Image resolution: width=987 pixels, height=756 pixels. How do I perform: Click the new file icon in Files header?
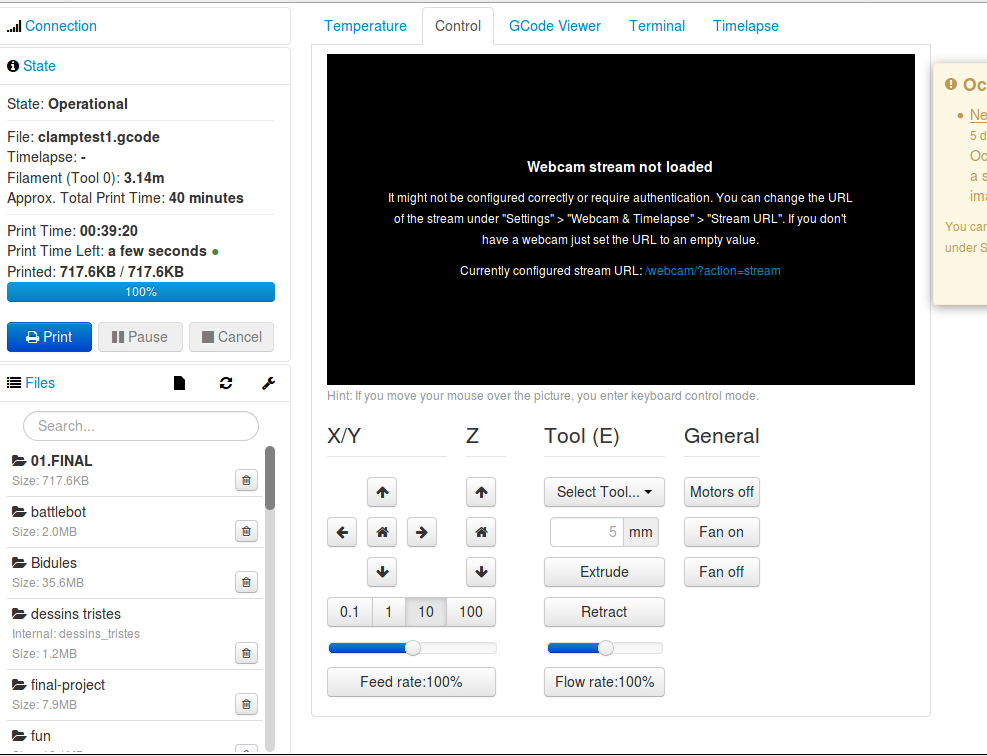[x=179, y=383]
